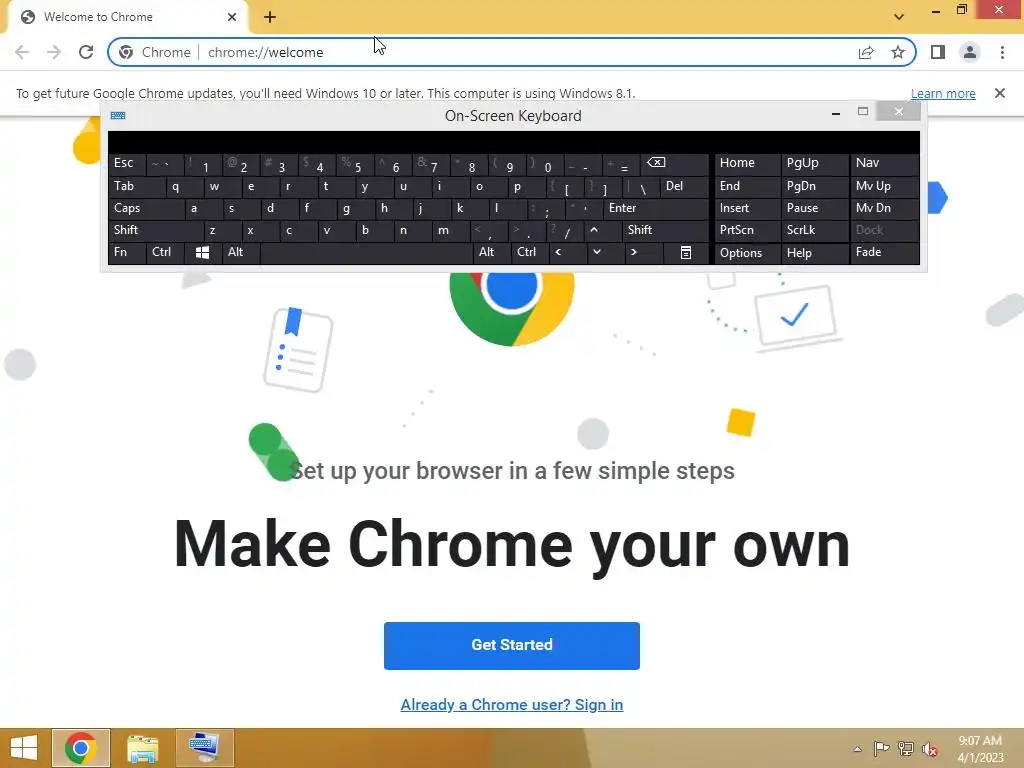1024x768 pixels.
Task: Tap the PrtScn key on keyboard
Action: coord(747,230)
